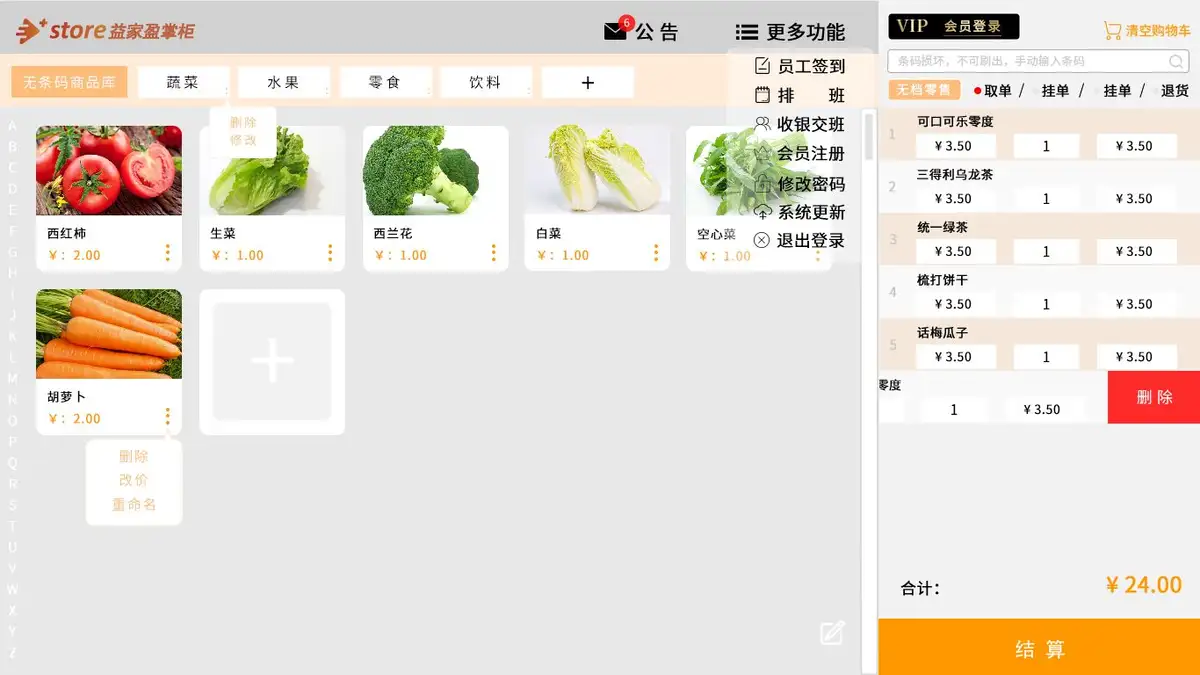Open three-dot menu on 胡萝卜 card

pyautogui.click(x=167, y=416)
